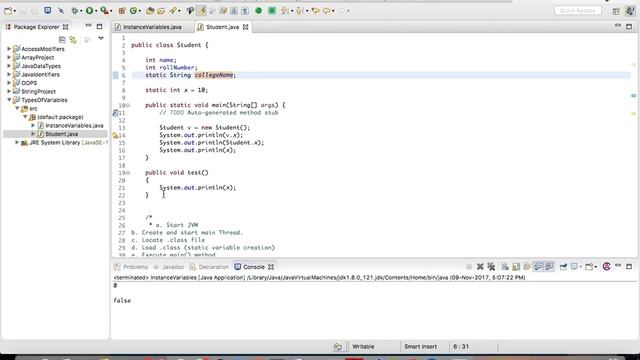Select the (default package) node
Viewport: 640px width, 360px height.
[x=60, y=117]
